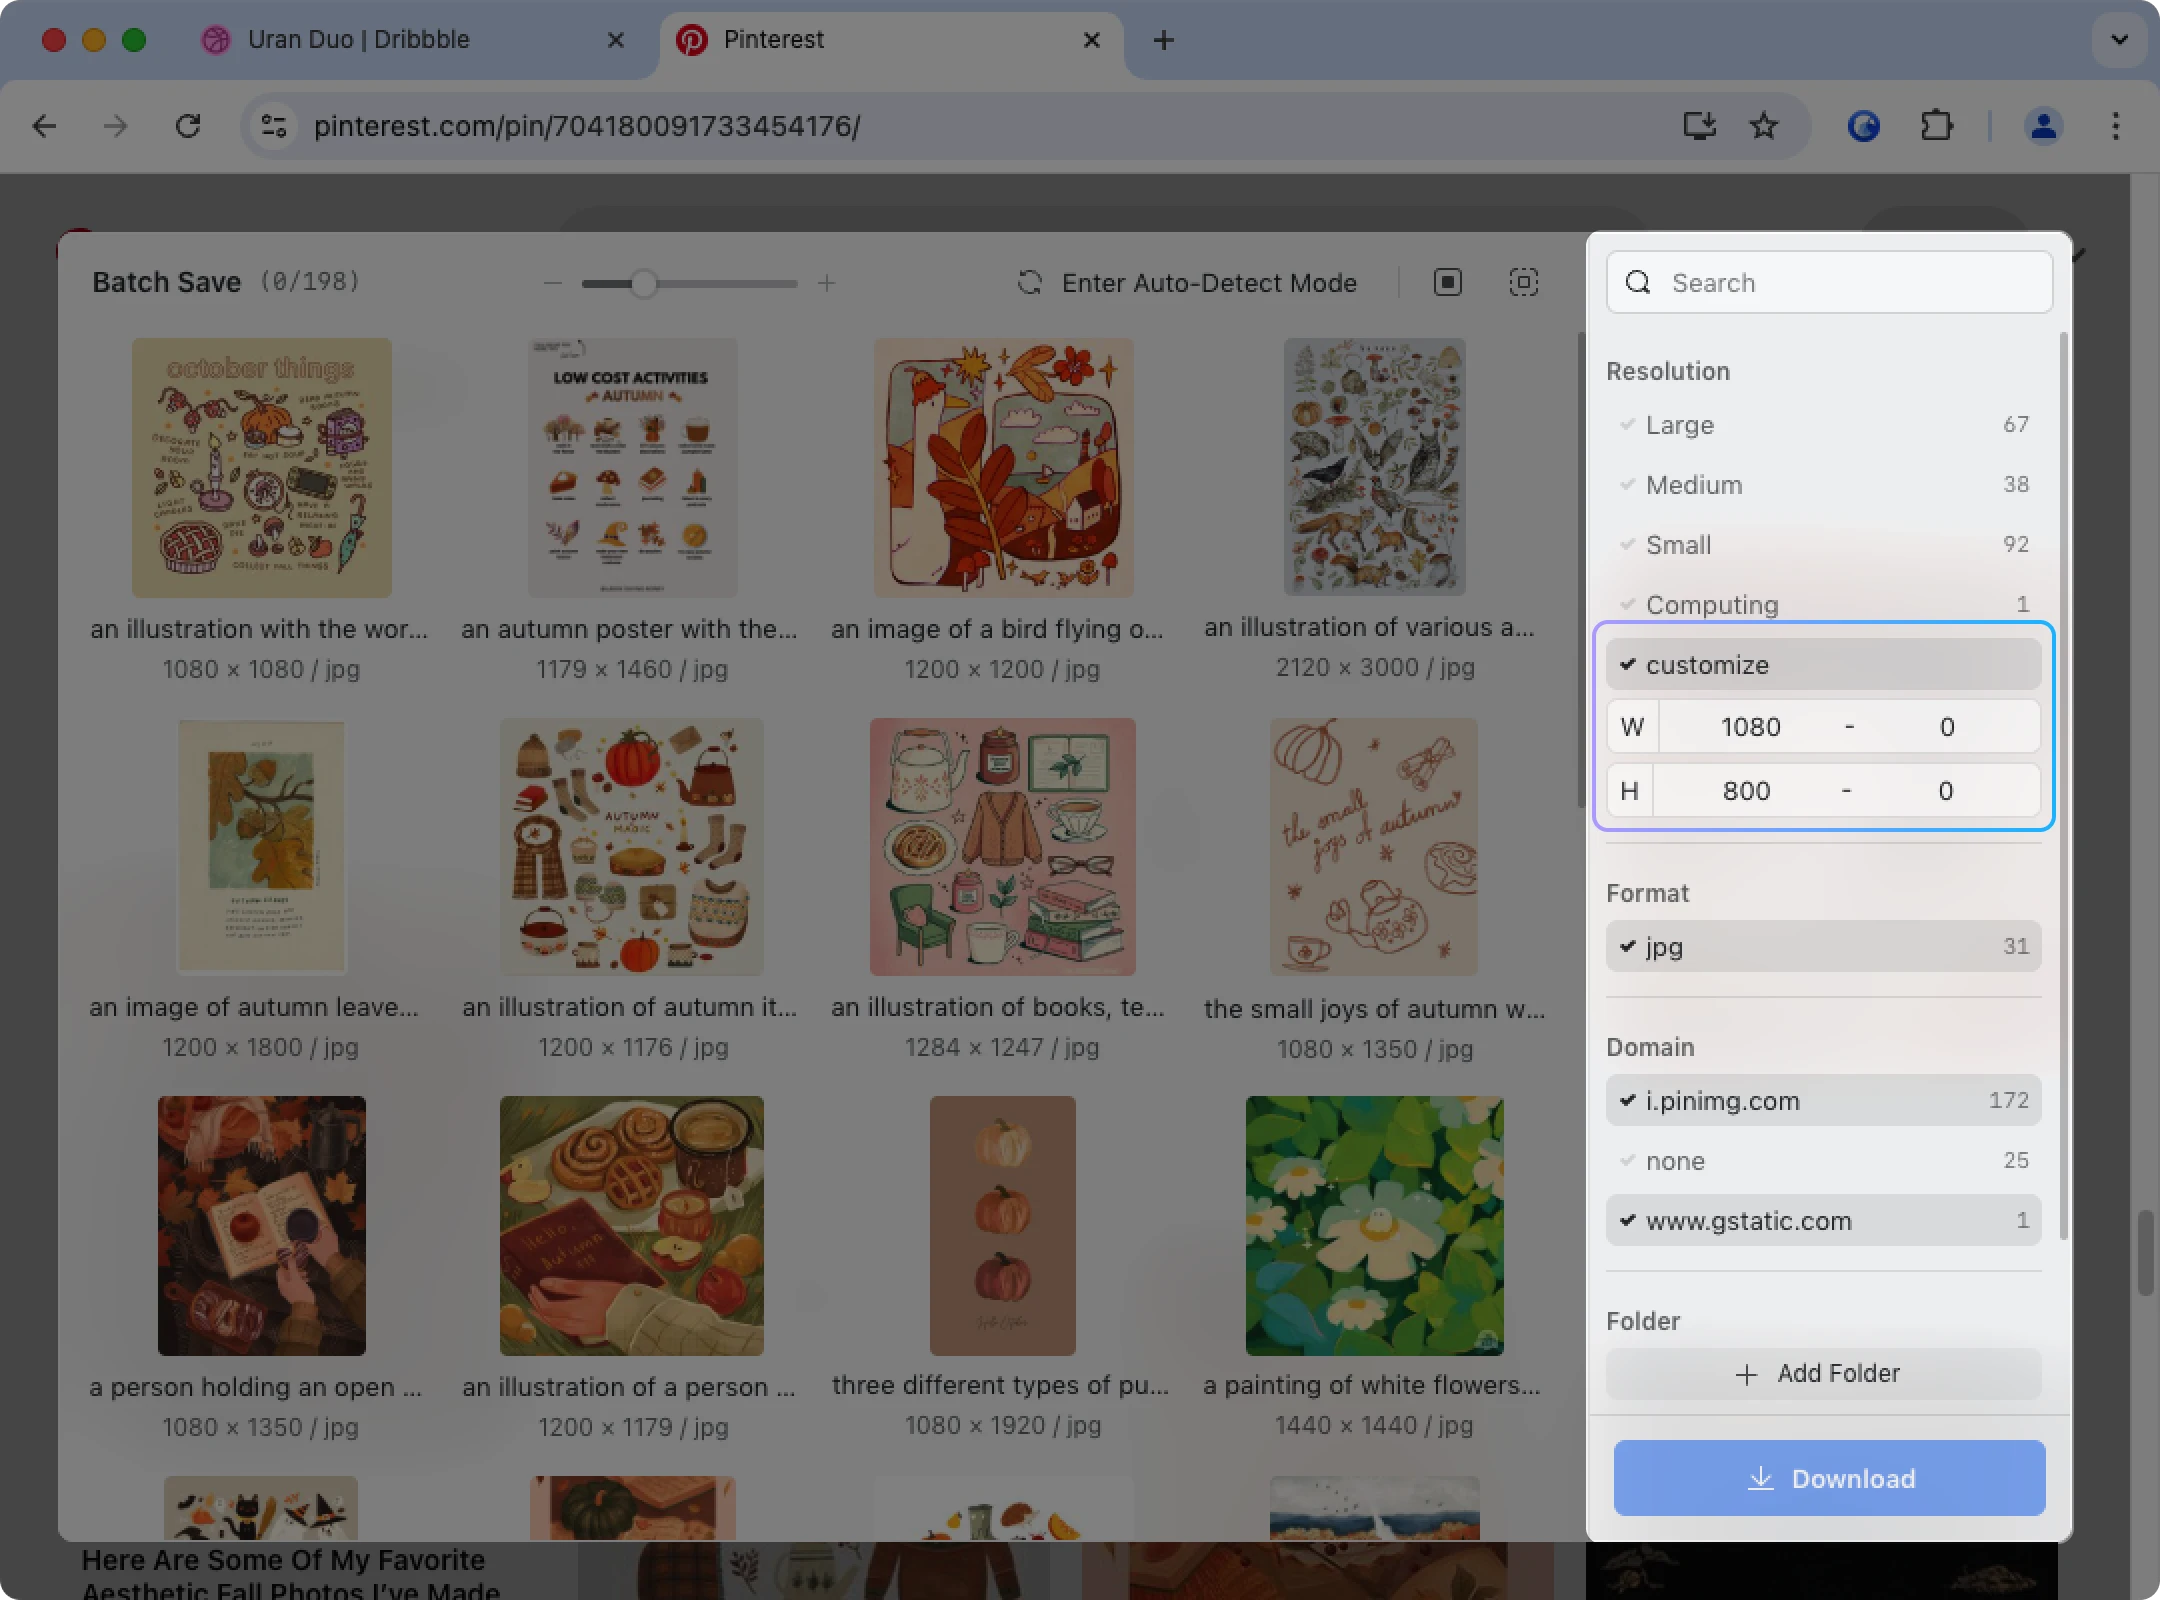2160x1600 pixels.
Task: Click the select-all square icon in Batch Save
Action: pyautogui.click(x=1447, y=283)
